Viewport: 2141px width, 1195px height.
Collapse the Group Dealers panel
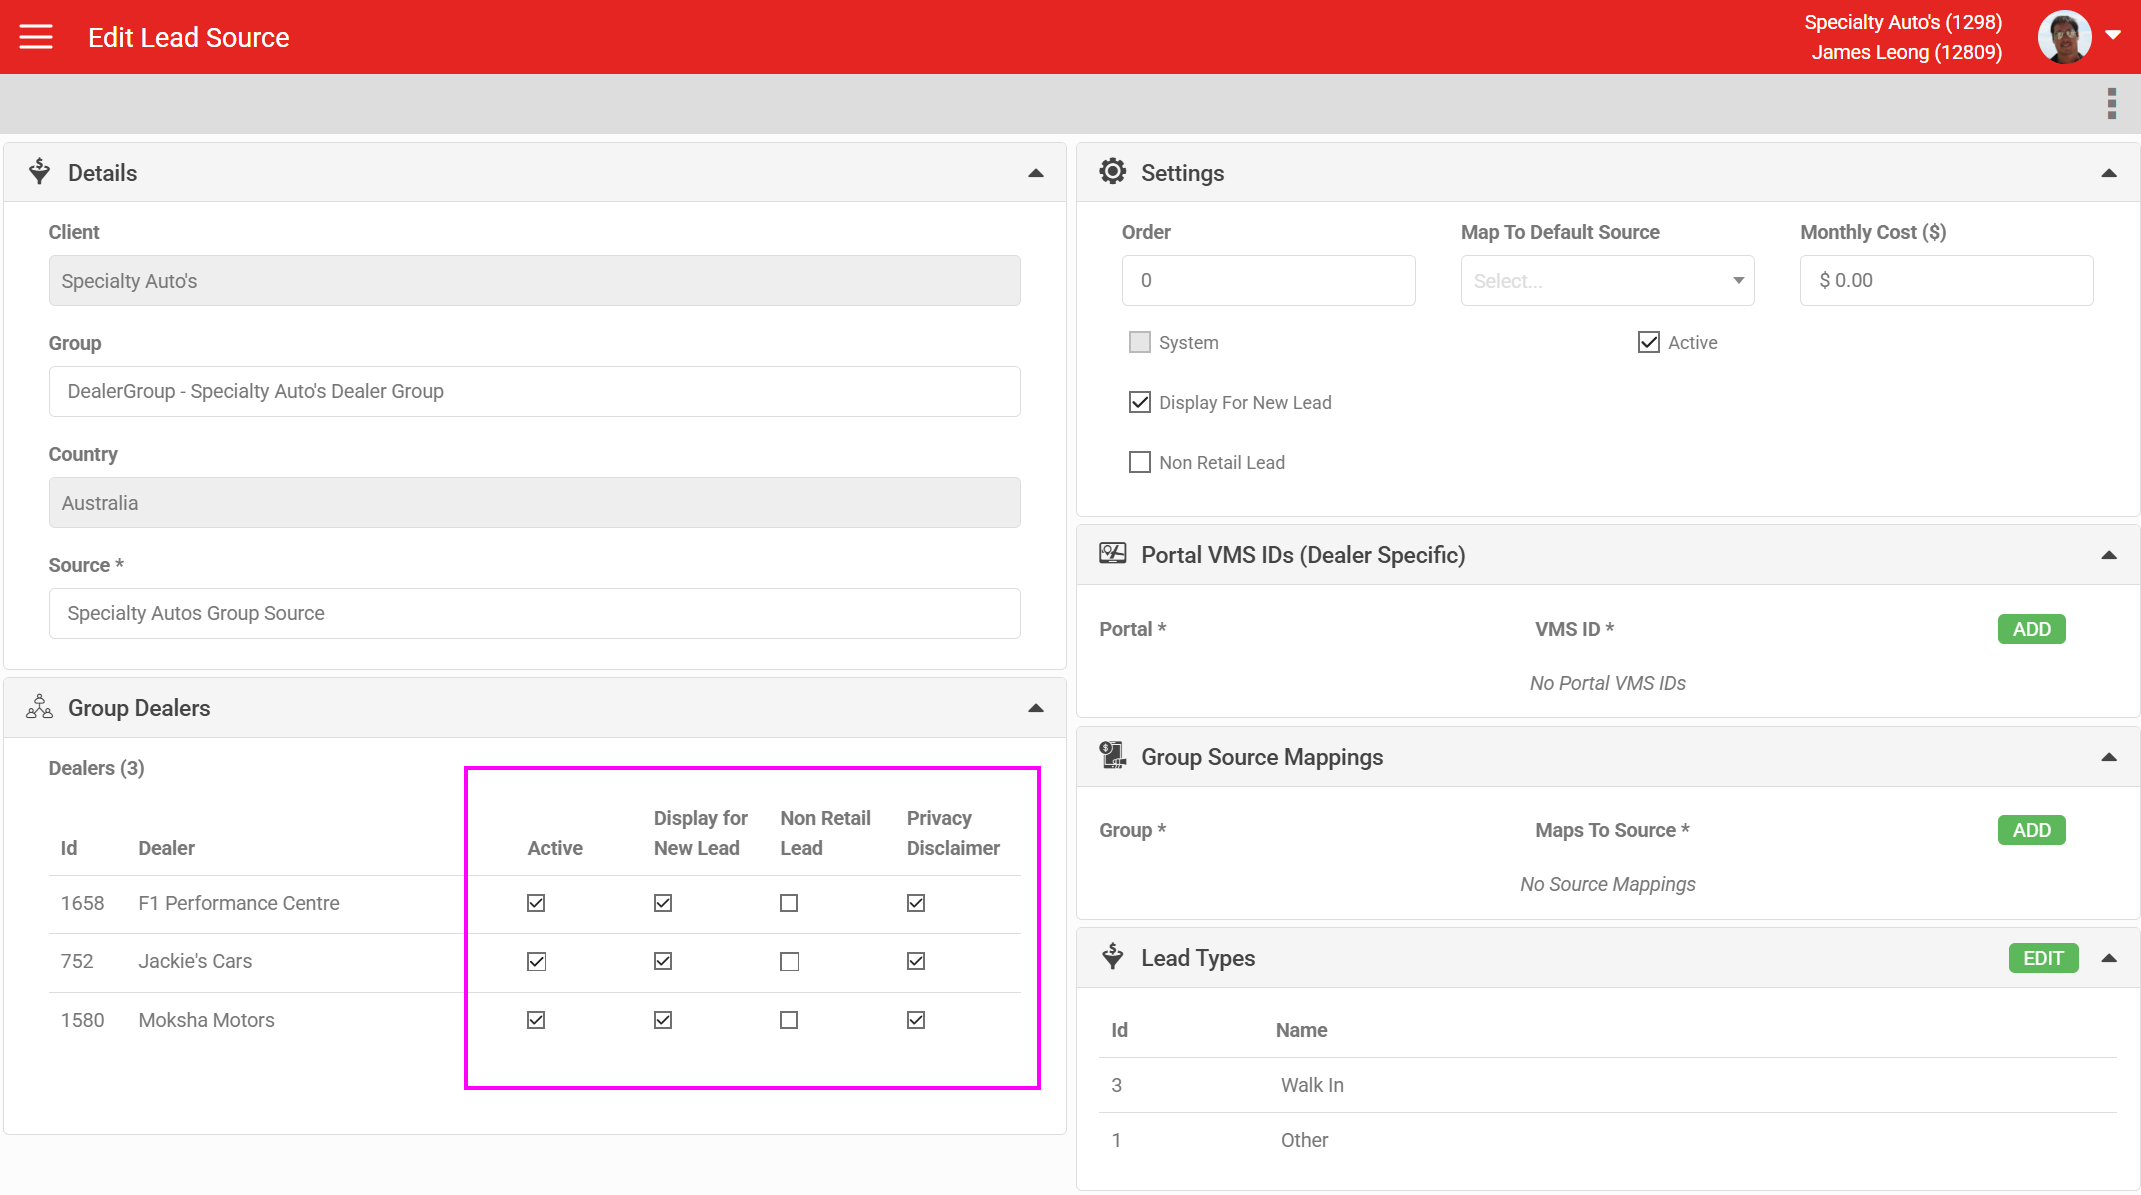point(1036,708)
